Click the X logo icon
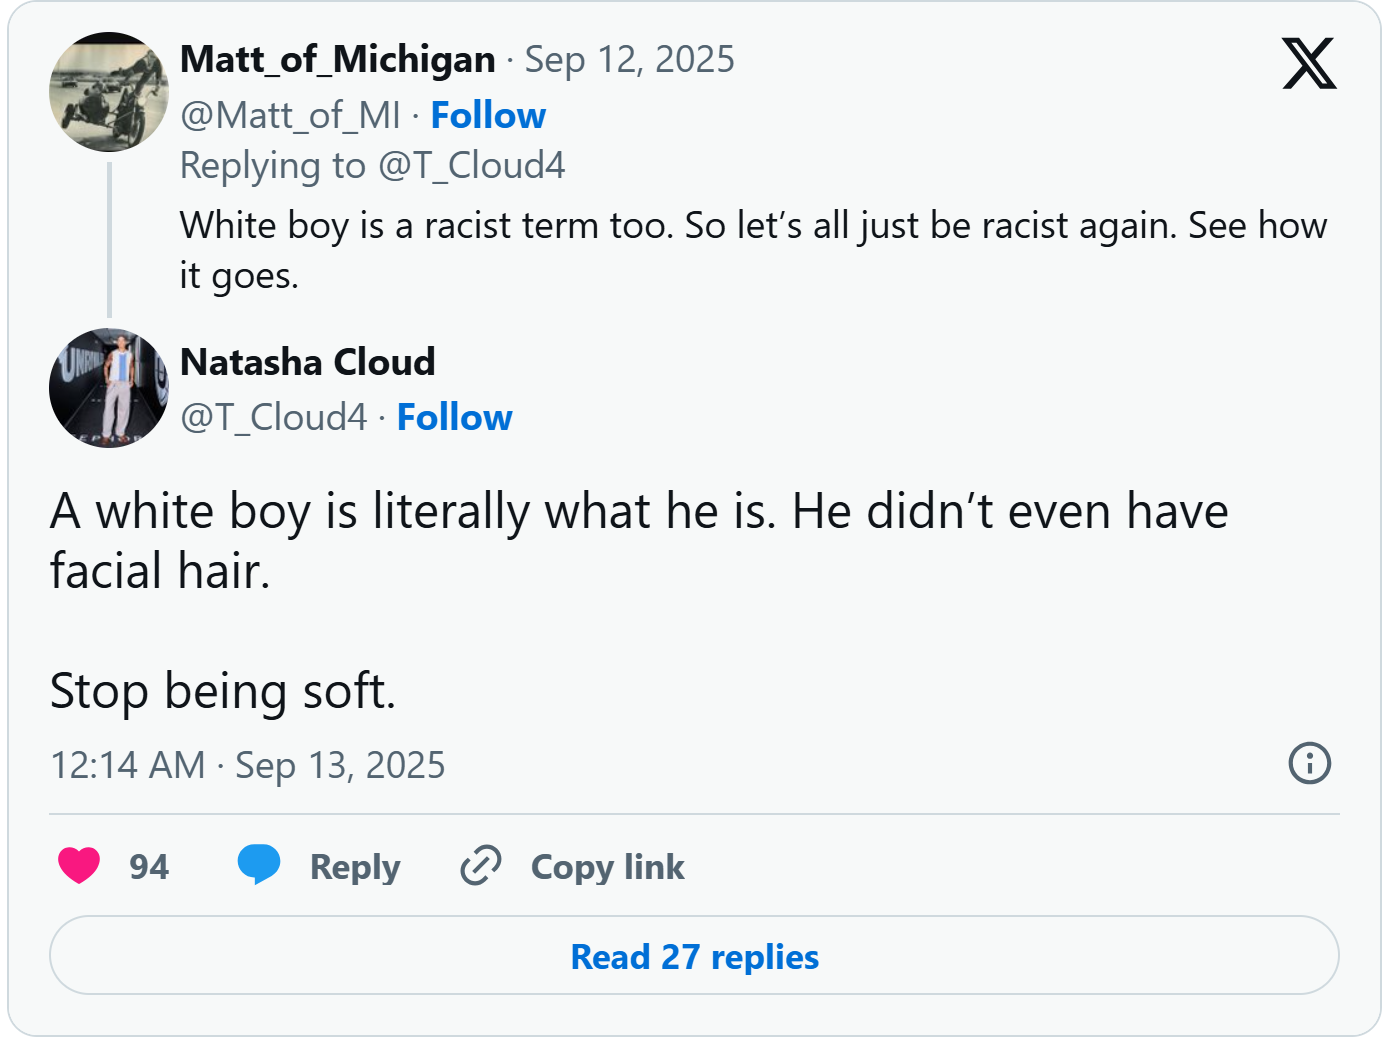 tap(1309, 64)
